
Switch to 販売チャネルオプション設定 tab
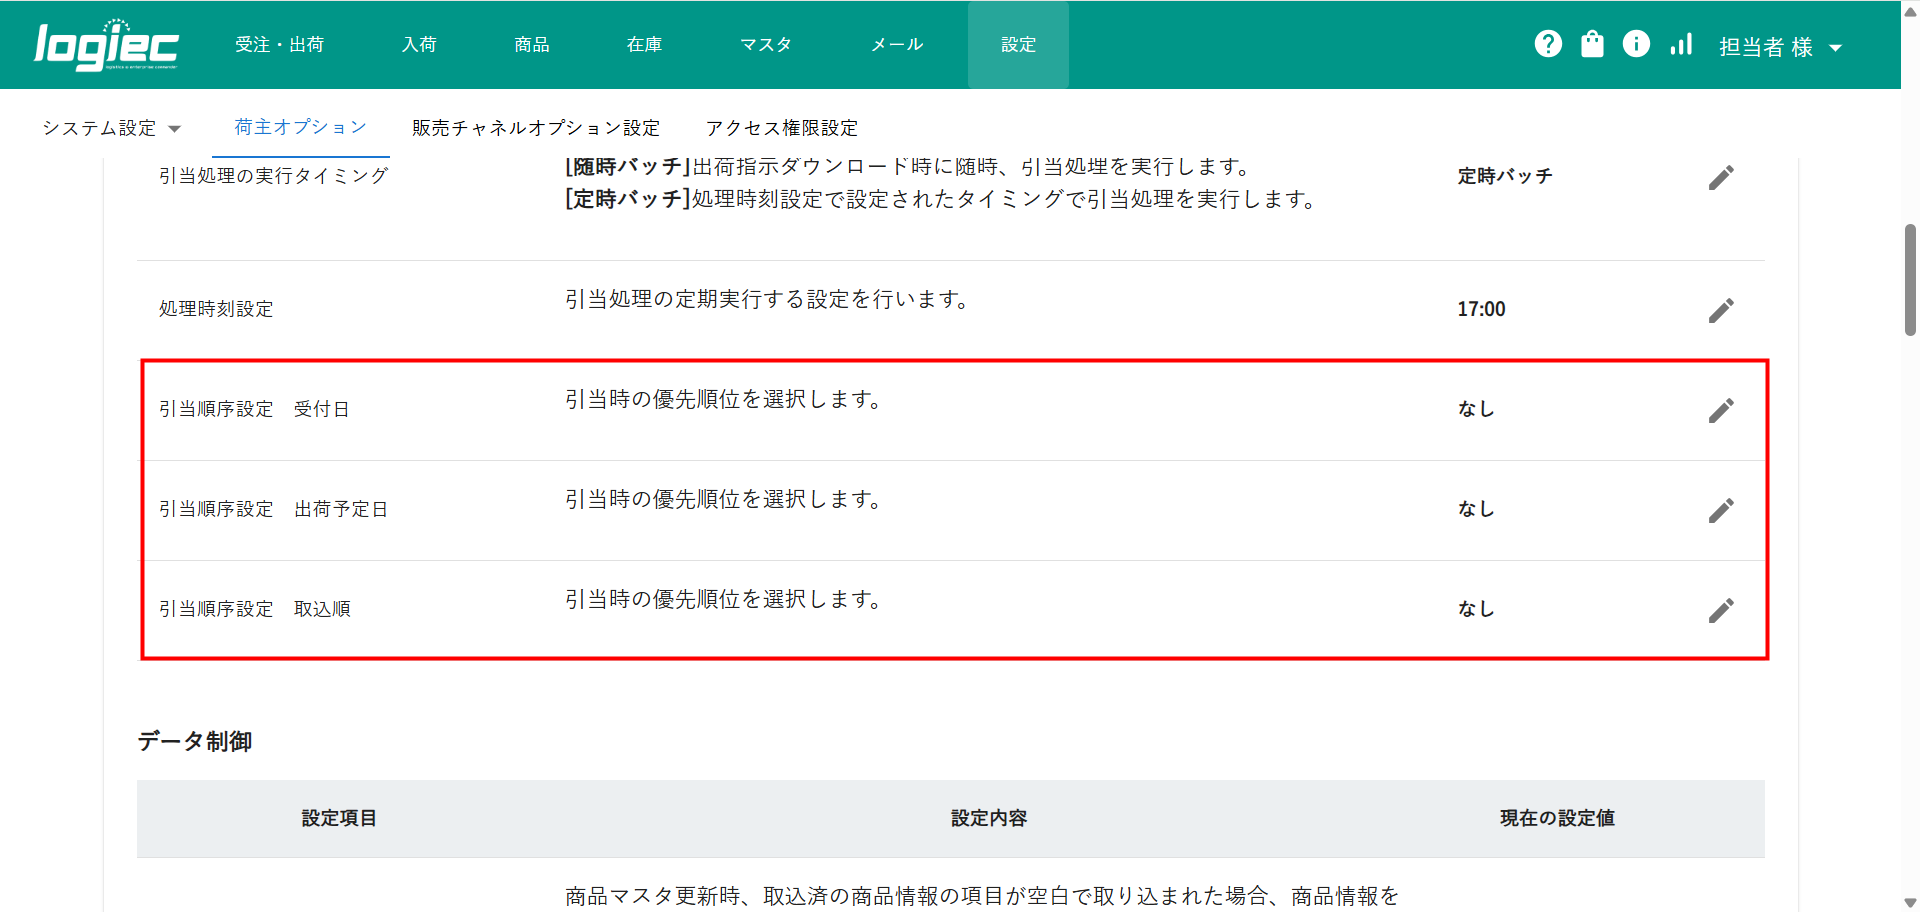536,128
